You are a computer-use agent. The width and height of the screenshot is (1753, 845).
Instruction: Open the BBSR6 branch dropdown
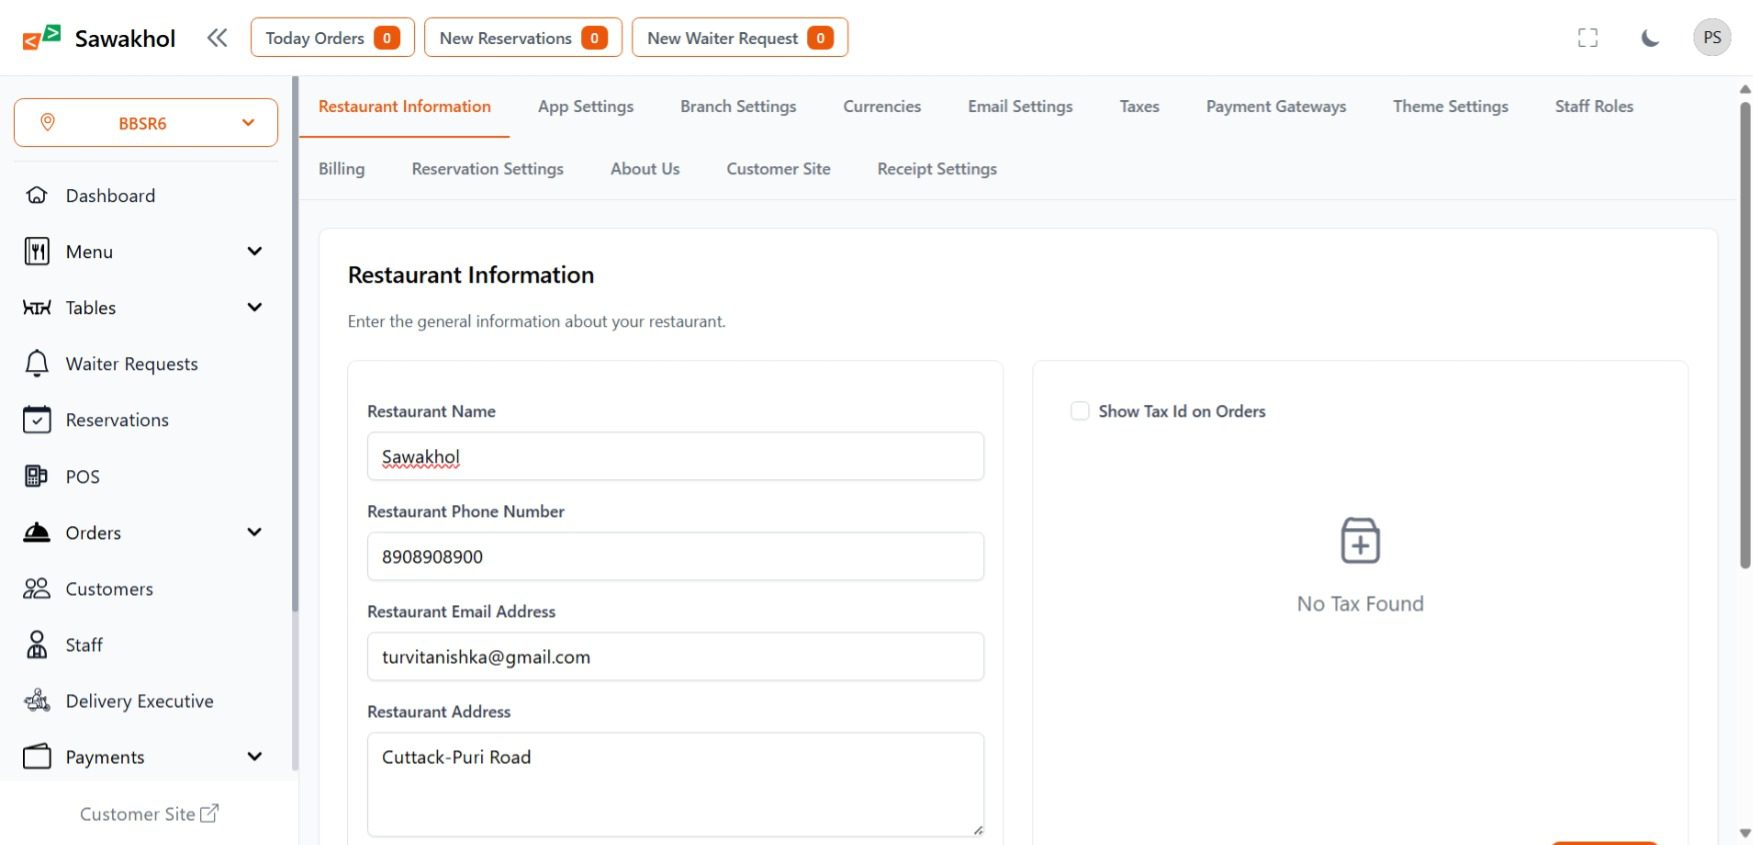coord(146,123)
